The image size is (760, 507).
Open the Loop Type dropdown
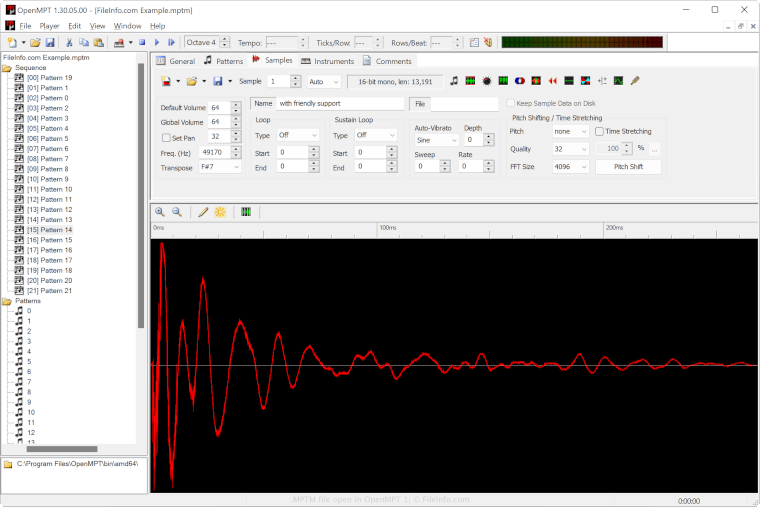(298, 135)
